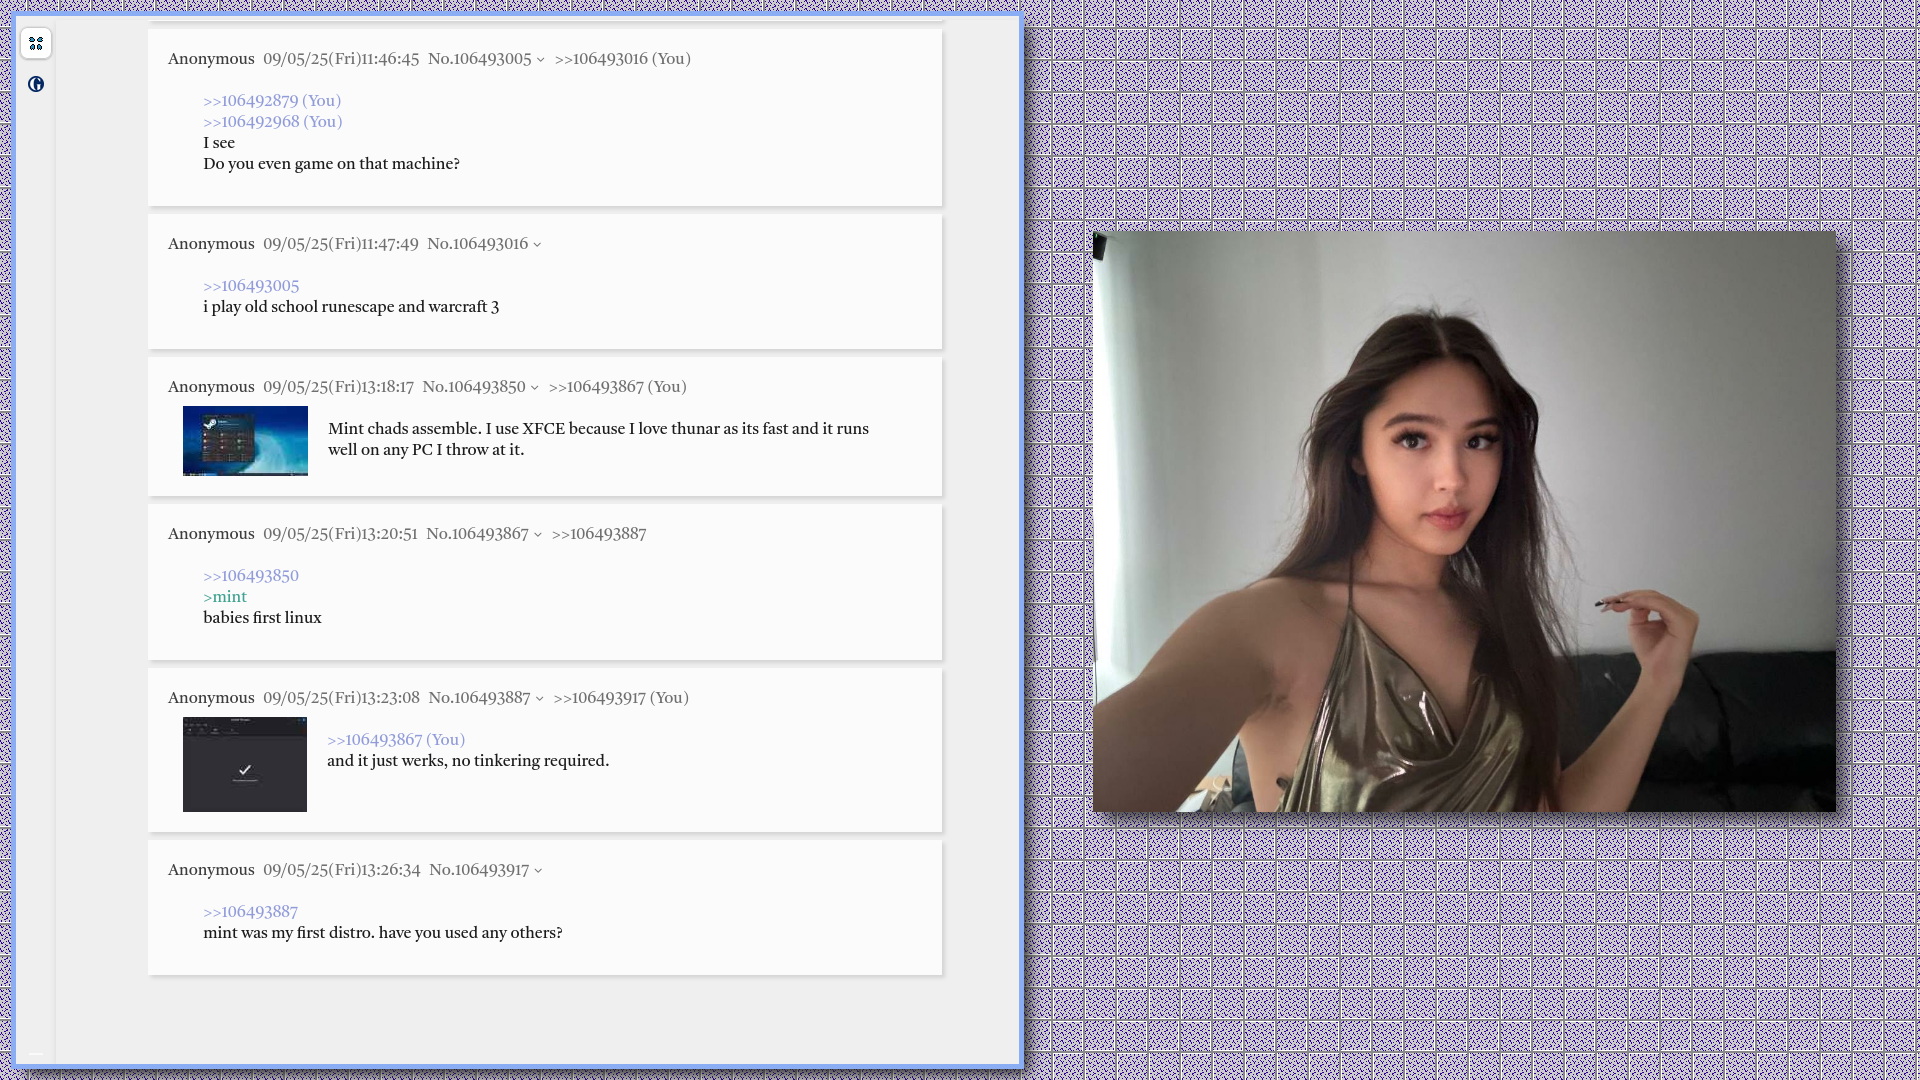
Task: Click the photo of woman in the right window
Action: (1464, 522)
